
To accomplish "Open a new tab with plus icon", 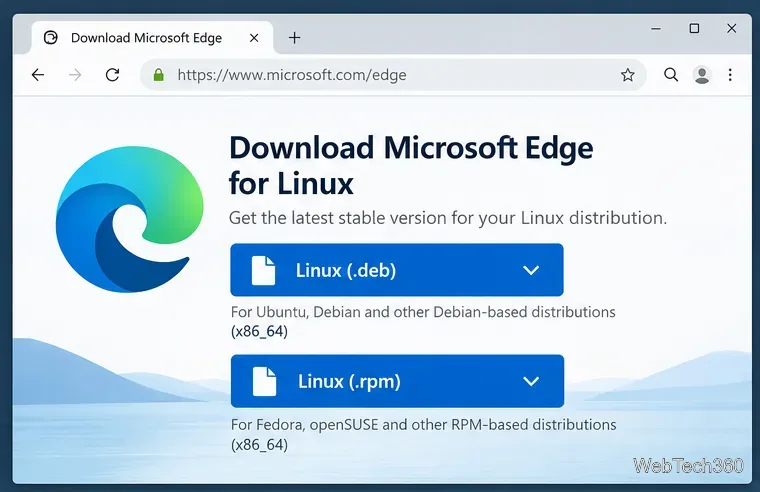I will point(295,38).
